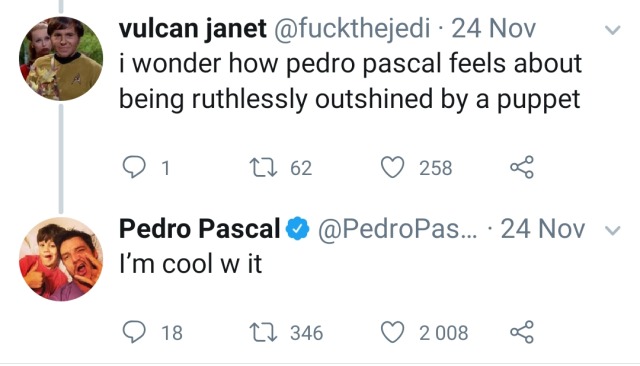This screenshot has height=366, width=640.
Task: Click the Pedro Pascal display name
Action: 200,228
